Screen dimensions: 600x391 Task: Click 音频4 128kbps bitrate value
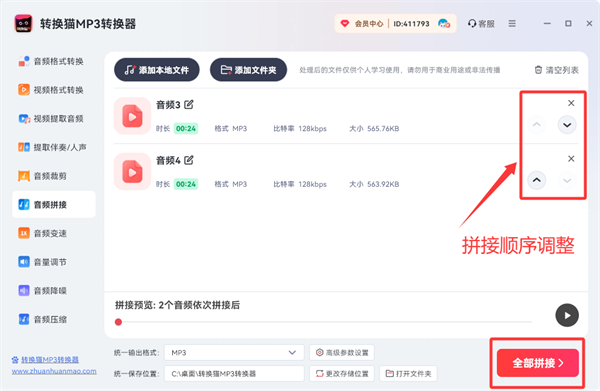pos(312,184)
